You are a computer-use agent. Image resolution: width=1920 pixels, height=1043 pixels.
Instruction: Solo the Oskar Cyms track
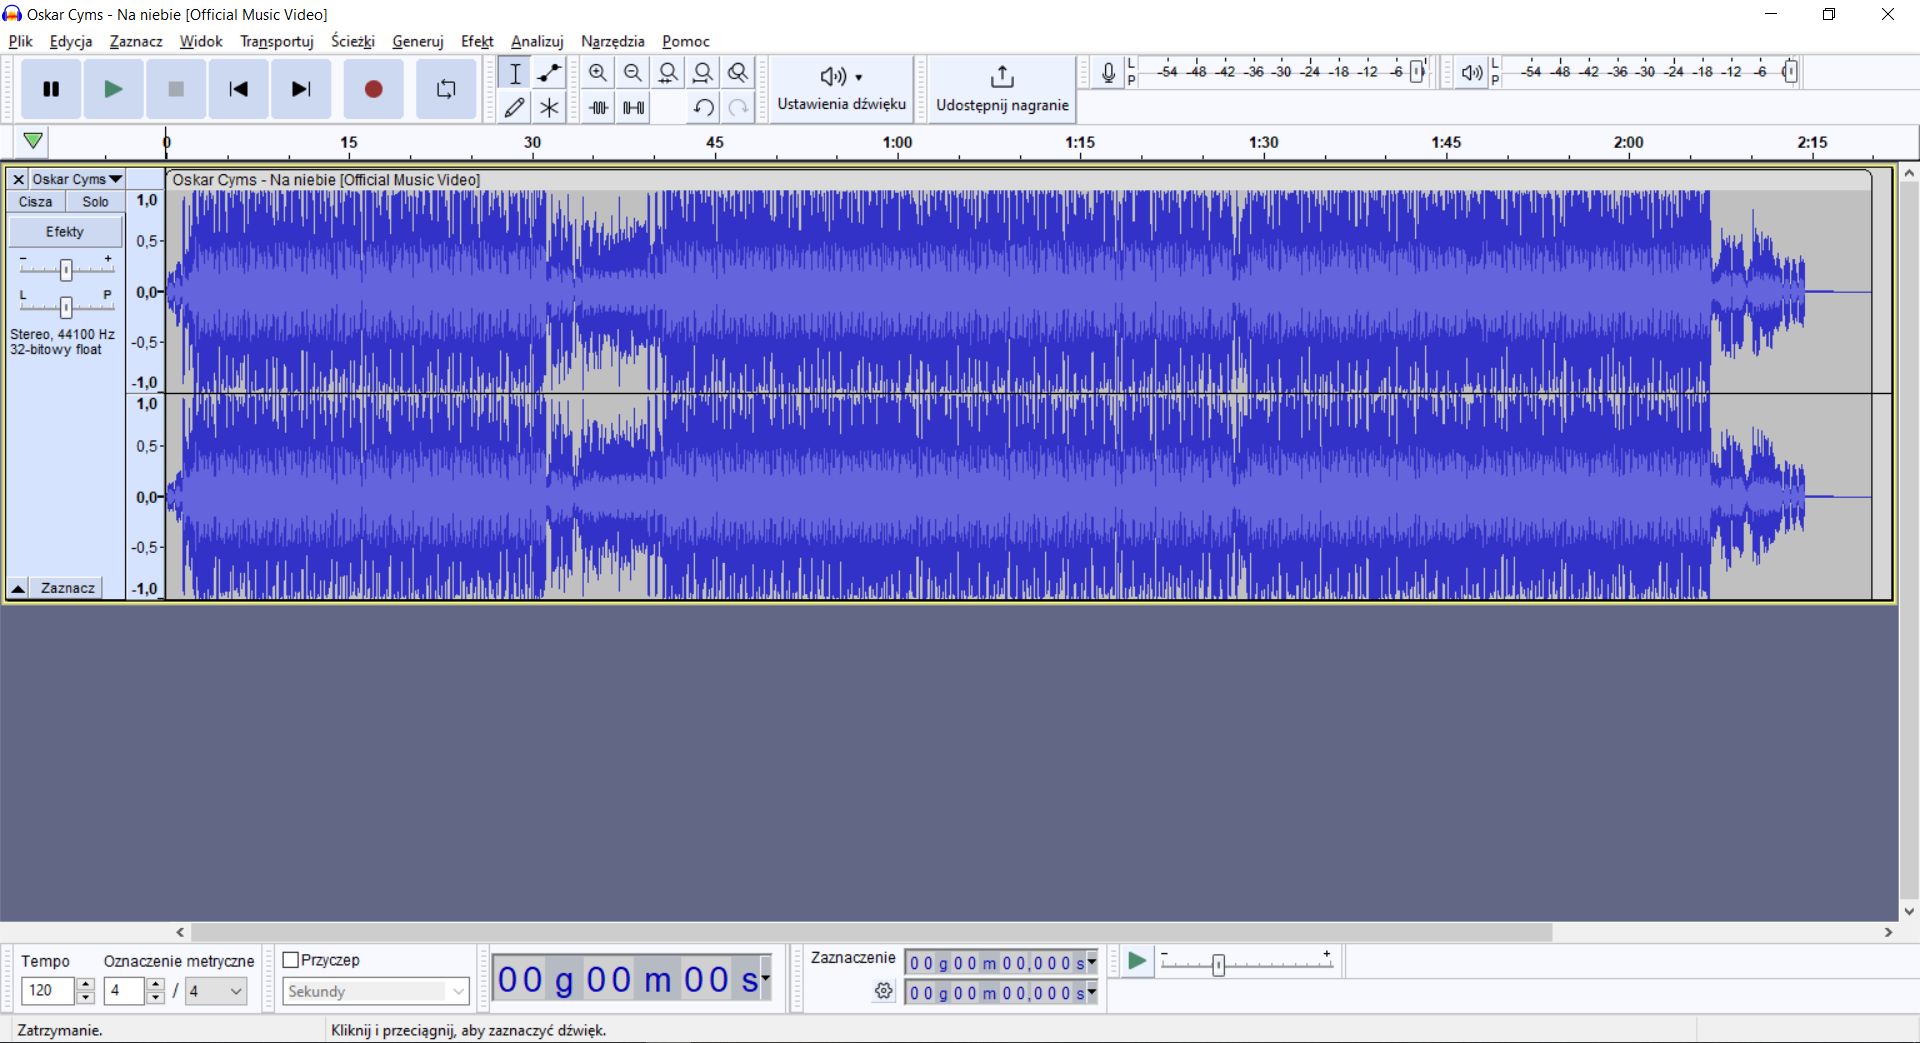coord(95,201)
